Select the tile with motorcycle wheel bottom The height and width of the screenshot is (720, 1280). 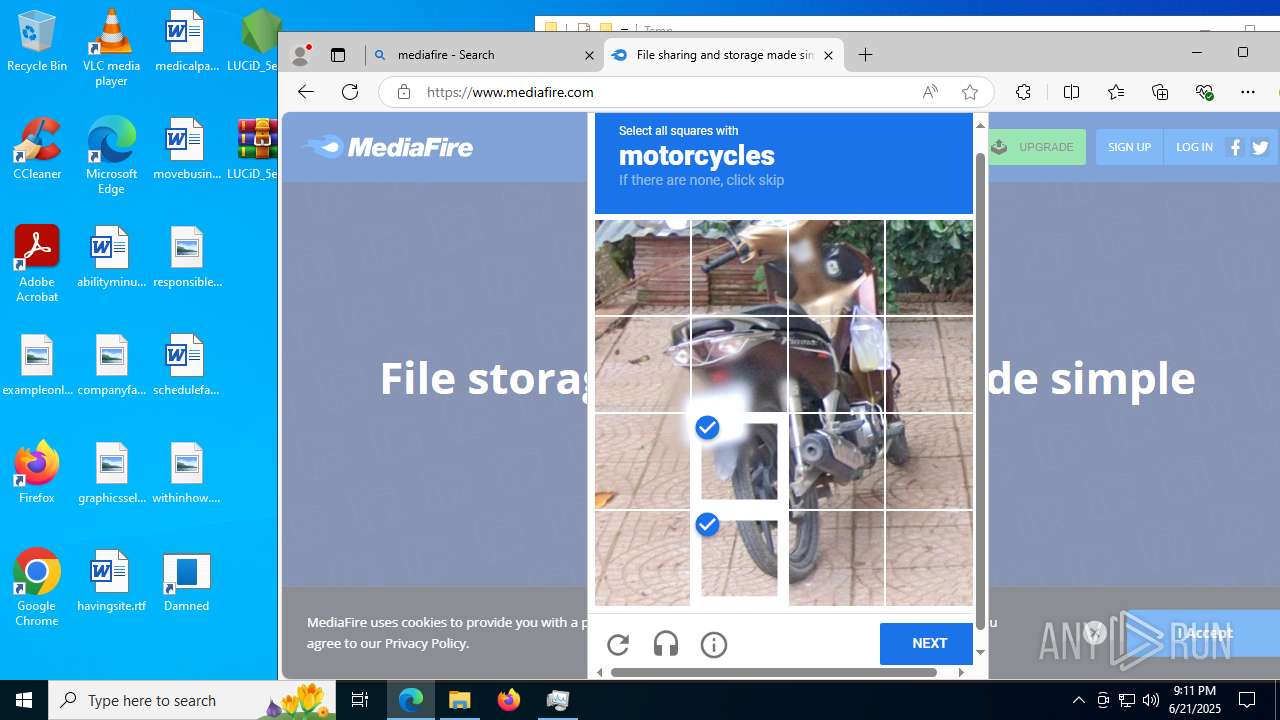point(836,559)
